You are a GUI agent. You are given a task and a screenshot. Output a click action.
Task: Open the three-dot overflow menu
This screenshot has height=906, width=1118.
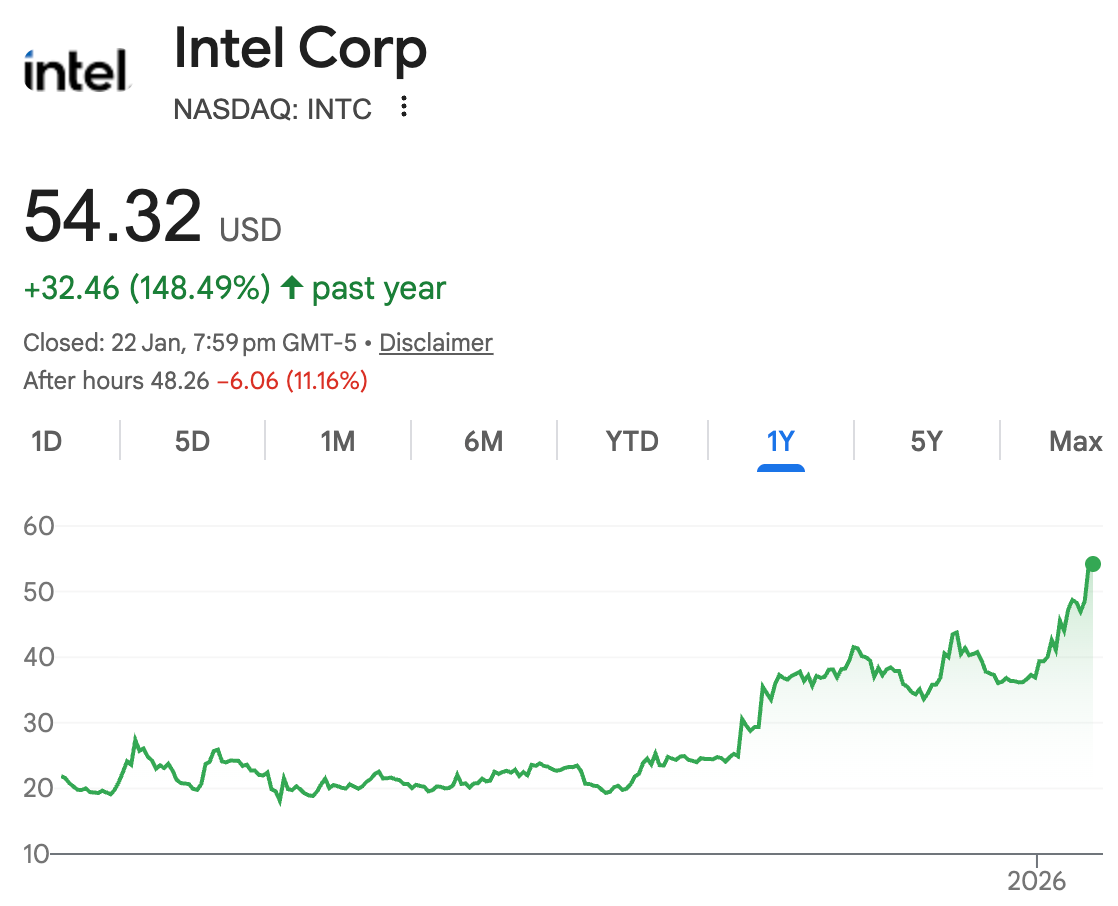[x=403, y=108]
